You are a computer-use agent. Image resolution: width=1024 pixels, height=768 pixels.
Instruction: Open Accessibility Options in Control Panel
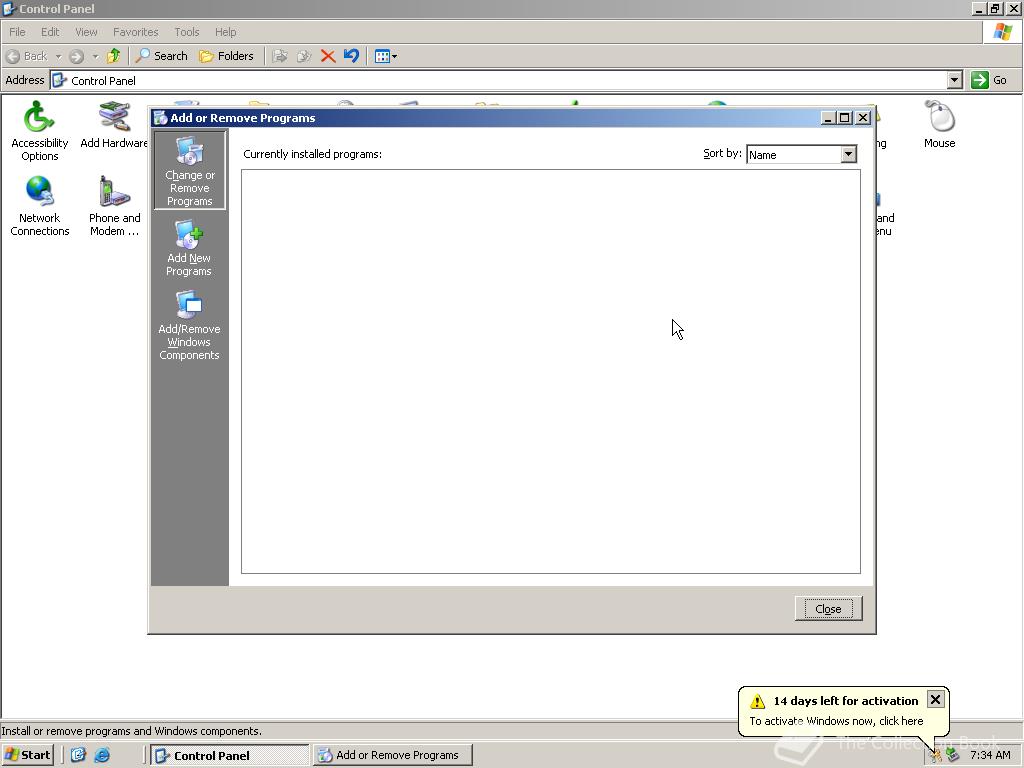[39, 131]
